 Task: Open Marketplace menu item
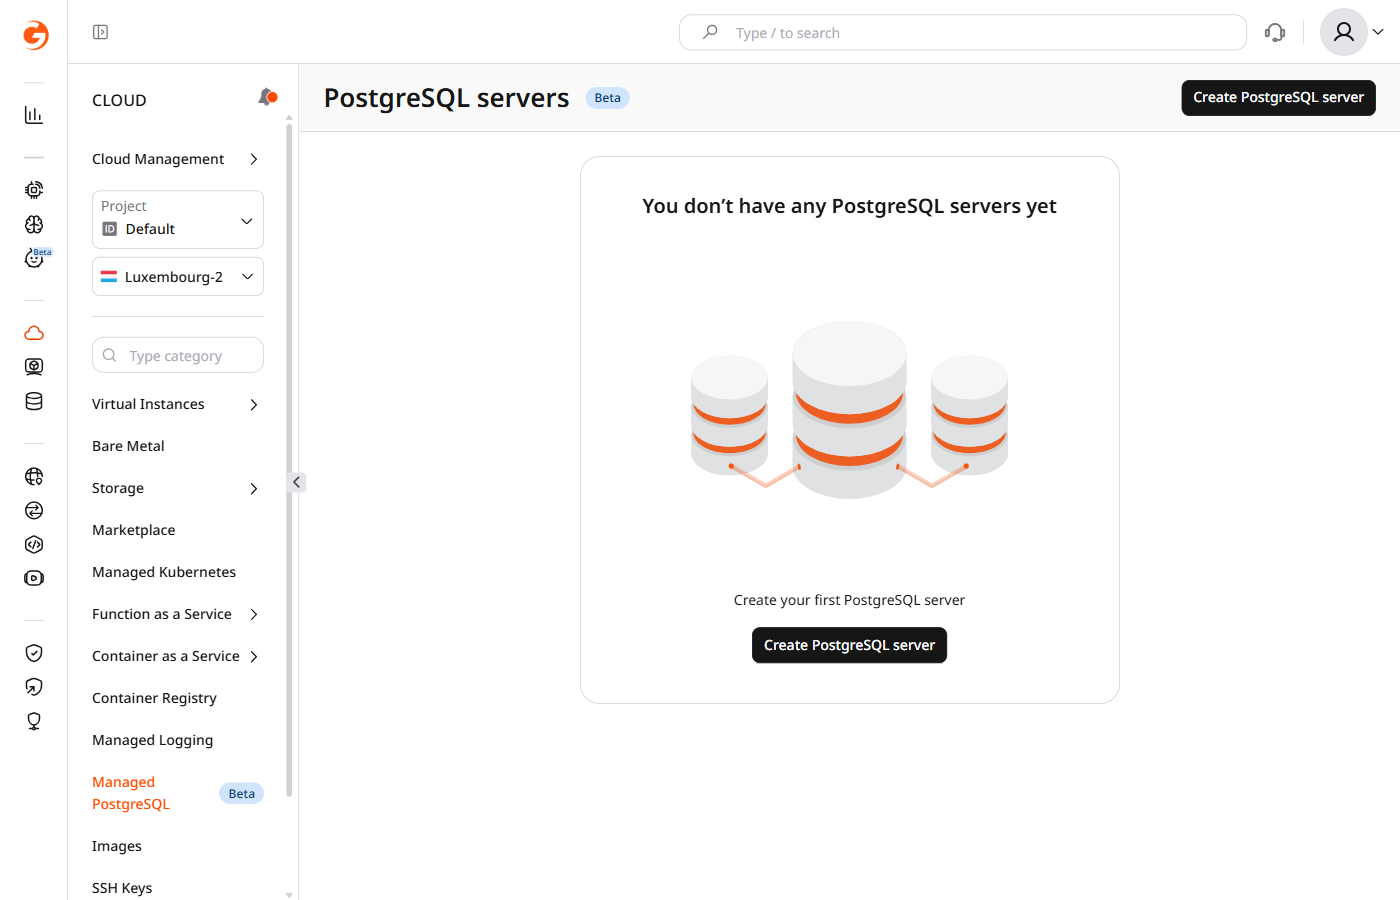[x=134, y=530]
